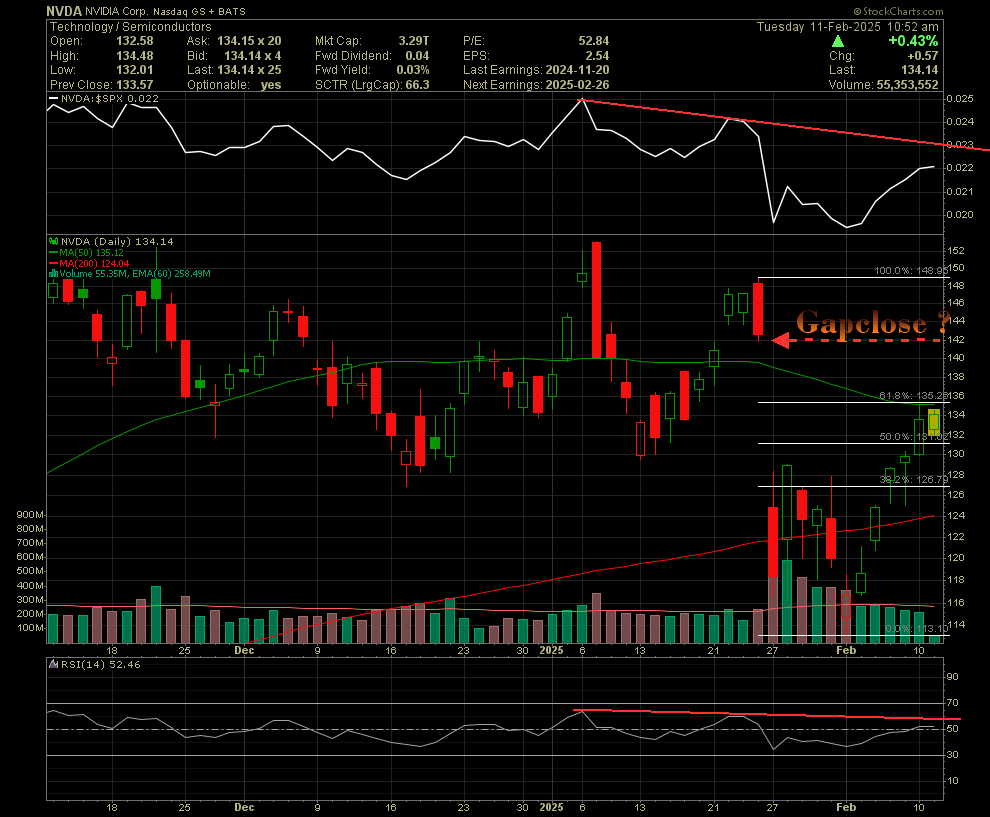Click the 100.0% Fibonacci level label

coord(911,271)
